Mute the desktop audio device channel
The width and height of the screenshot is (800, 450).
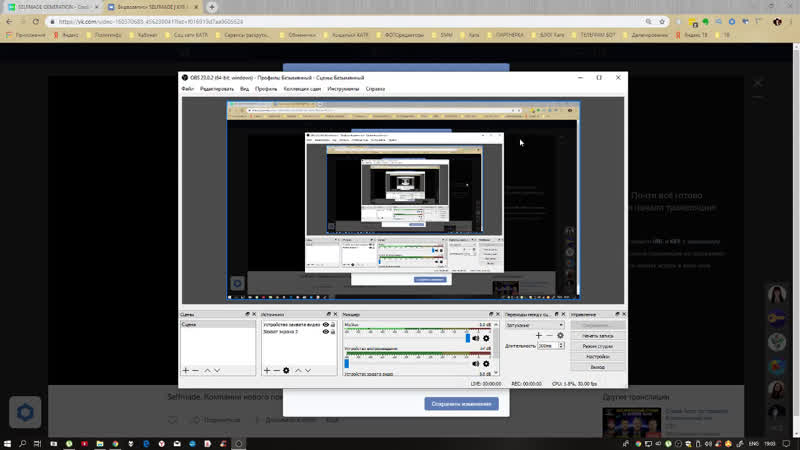point(476,364)
